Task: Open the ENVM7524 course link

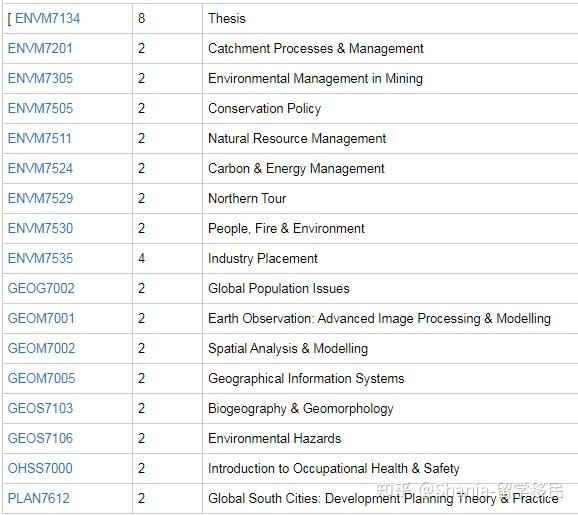Action: point(41,168)
